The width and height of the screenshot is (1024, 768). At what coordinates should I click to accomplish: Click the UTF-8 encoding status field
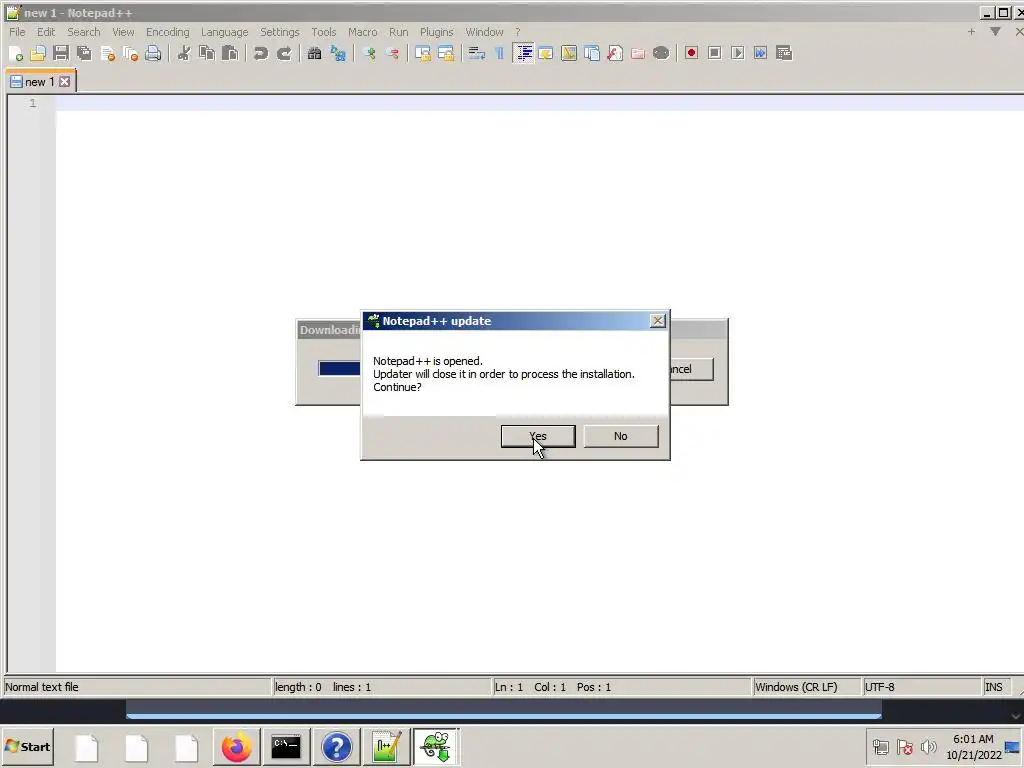click(921, 687)
